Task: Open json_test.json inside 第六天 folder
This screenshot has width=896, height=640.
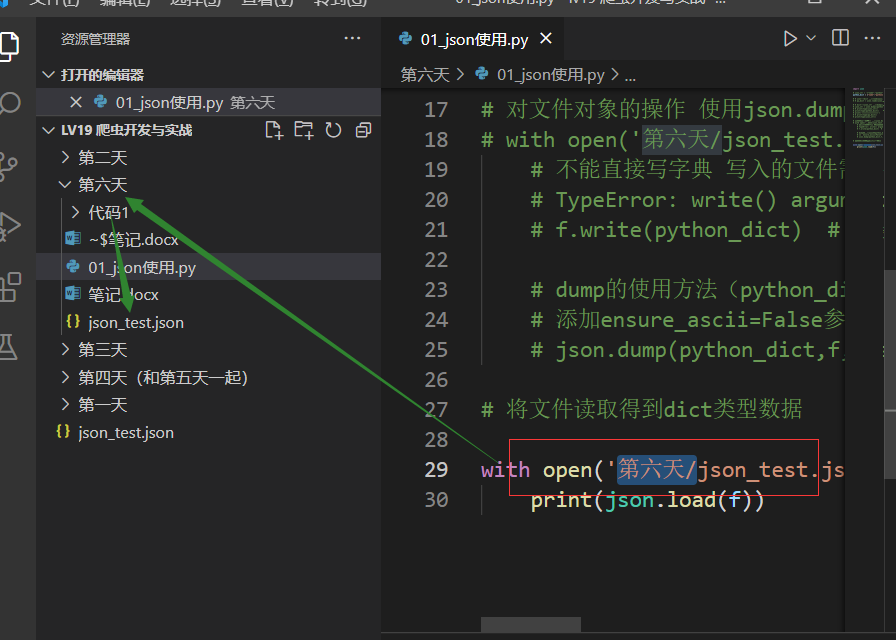Action: click(209, 322)
